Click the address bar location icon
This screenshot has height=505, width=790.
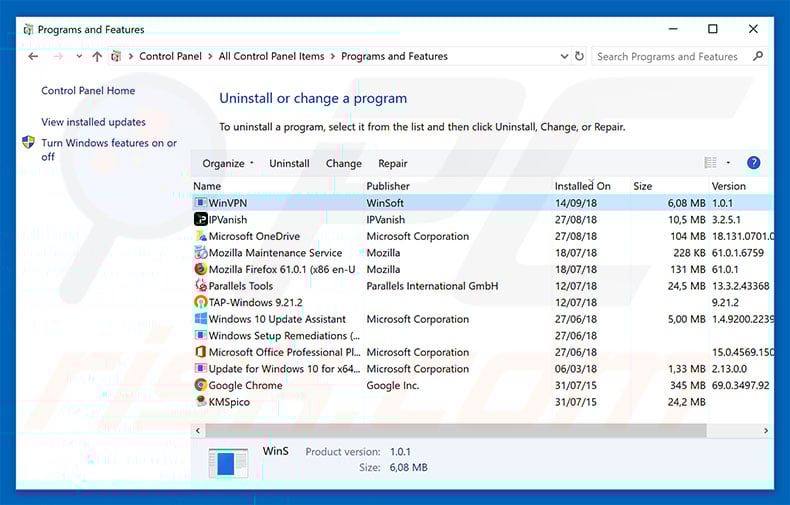[116, 56]
